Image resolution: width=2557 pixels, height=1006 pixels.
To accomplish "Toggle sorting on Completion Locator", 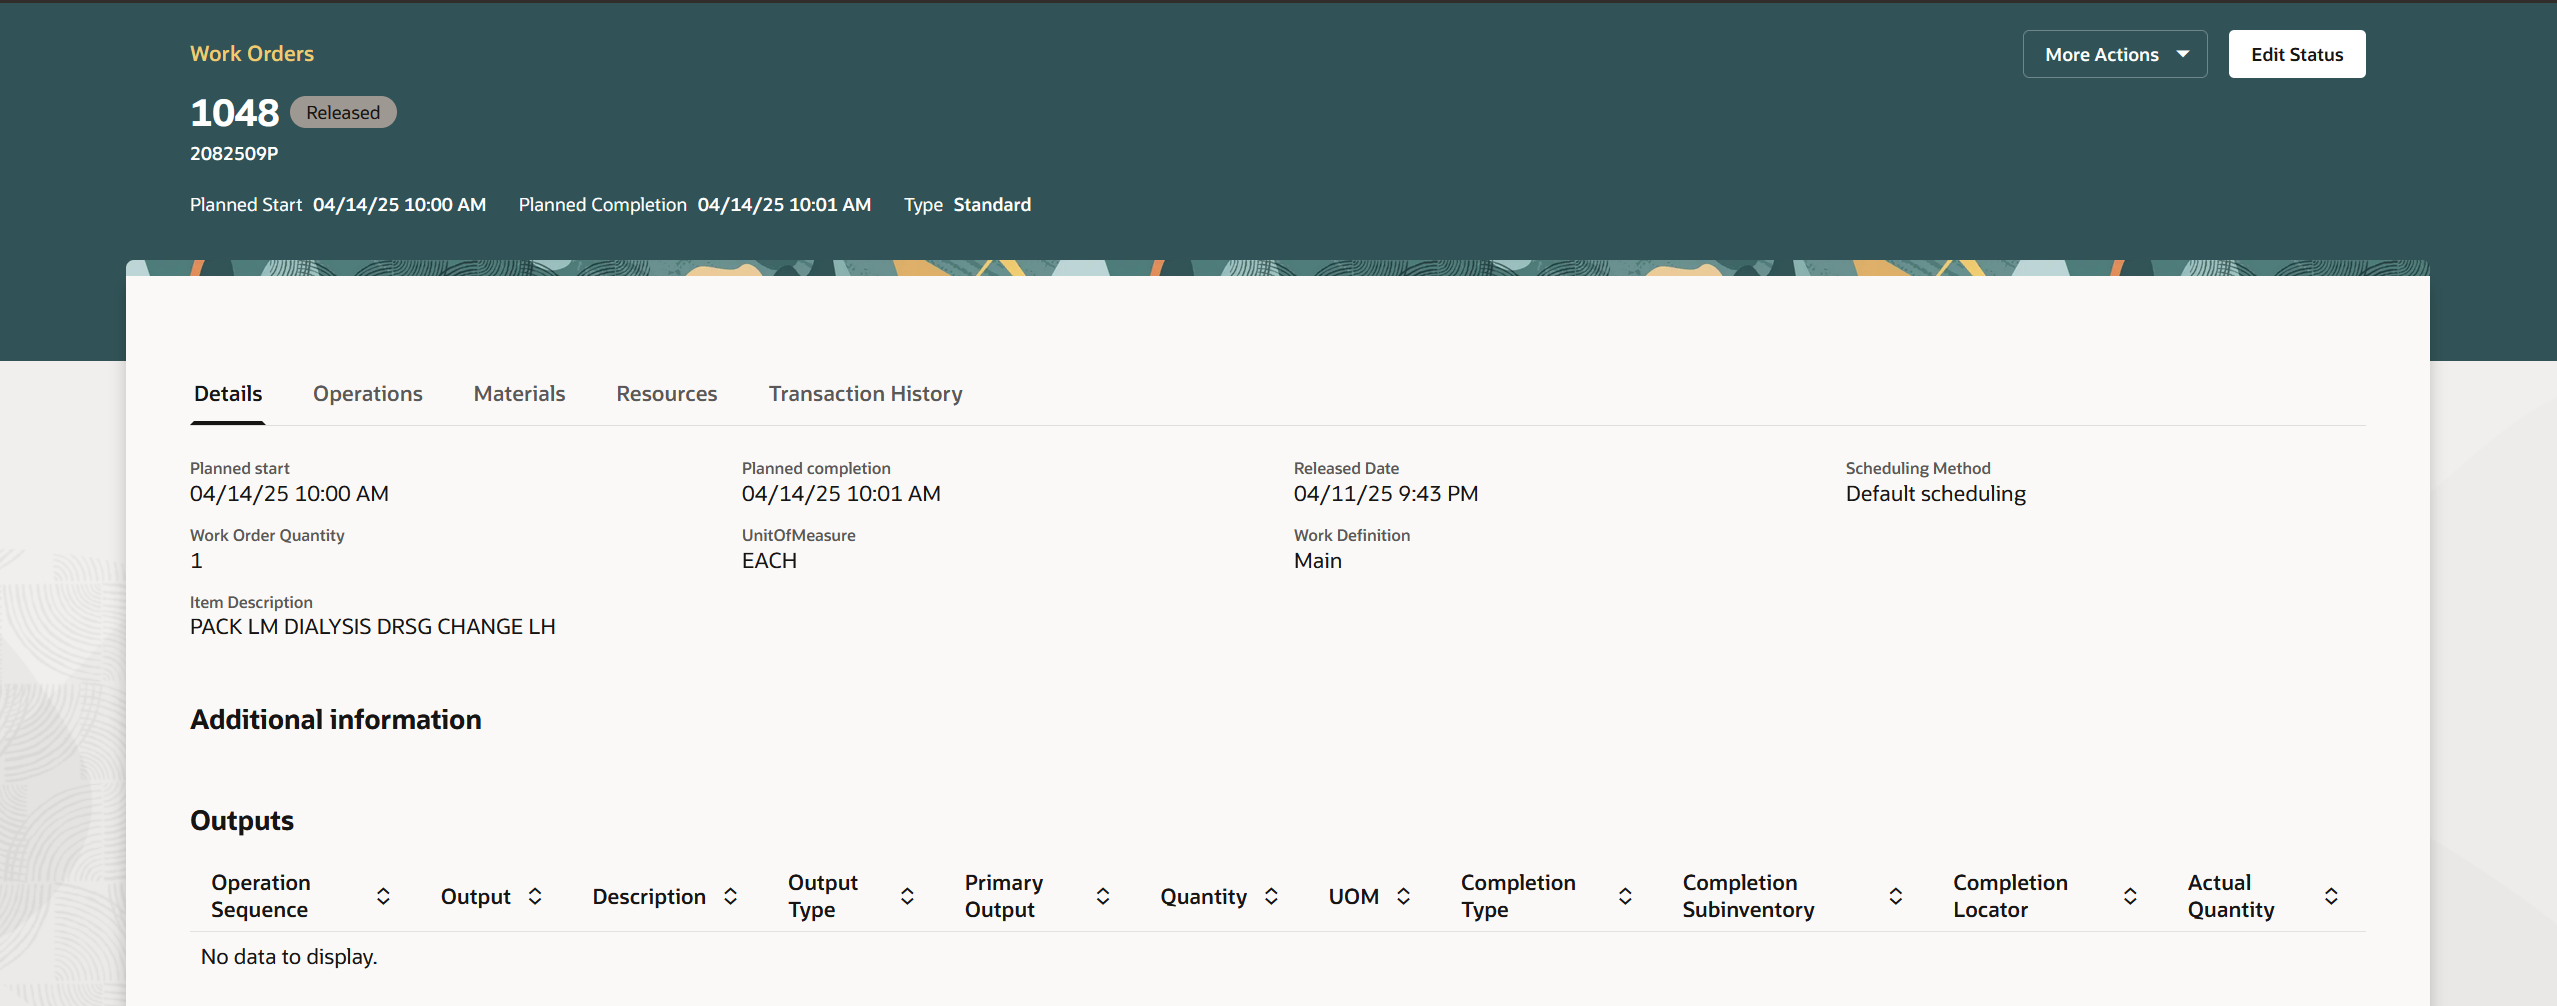I will pyautogui.click(x=2129, y=895).
